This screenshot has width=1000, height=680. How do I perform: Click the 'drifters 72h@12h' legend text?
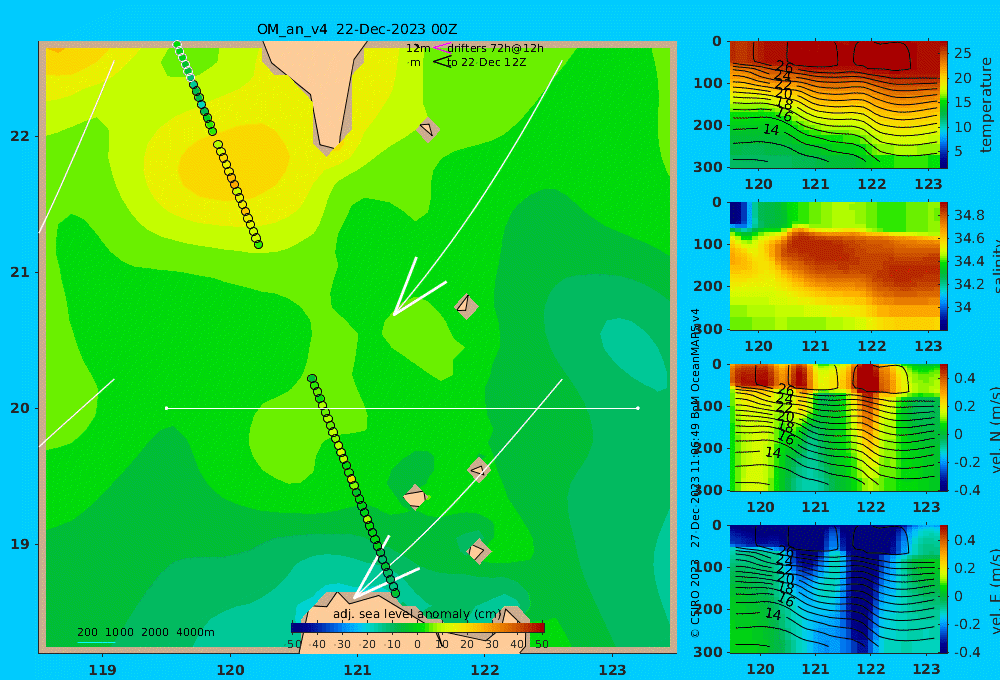[496, 48]
